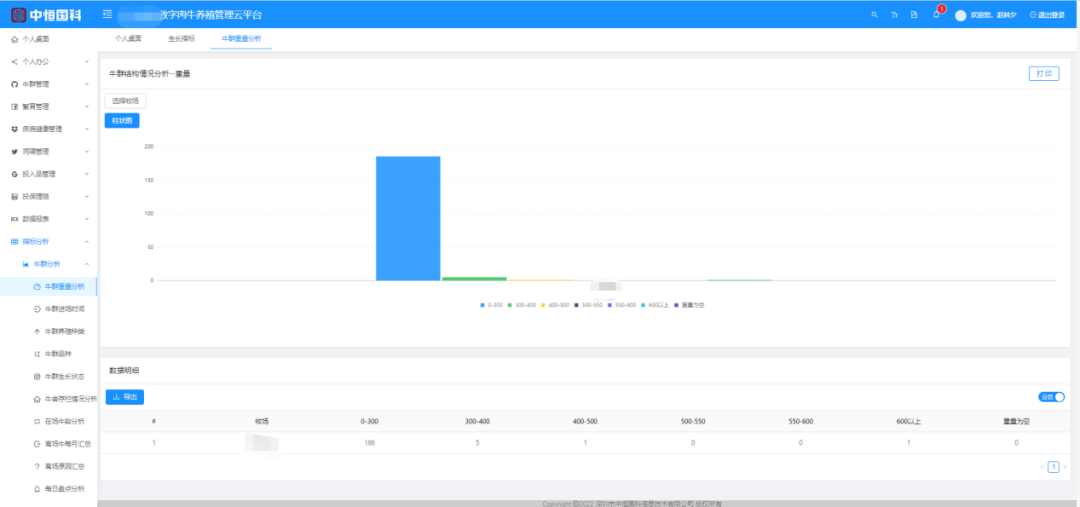Click the blue 0-300 bar in chart
The height and width of the screenshot is (507, 1080).
tap(408, 218)
